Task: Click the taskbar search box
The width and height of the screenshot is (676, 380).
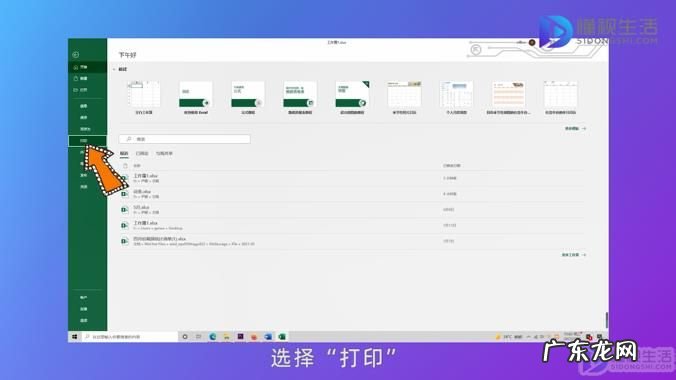Action: click(x=129, y=337)
